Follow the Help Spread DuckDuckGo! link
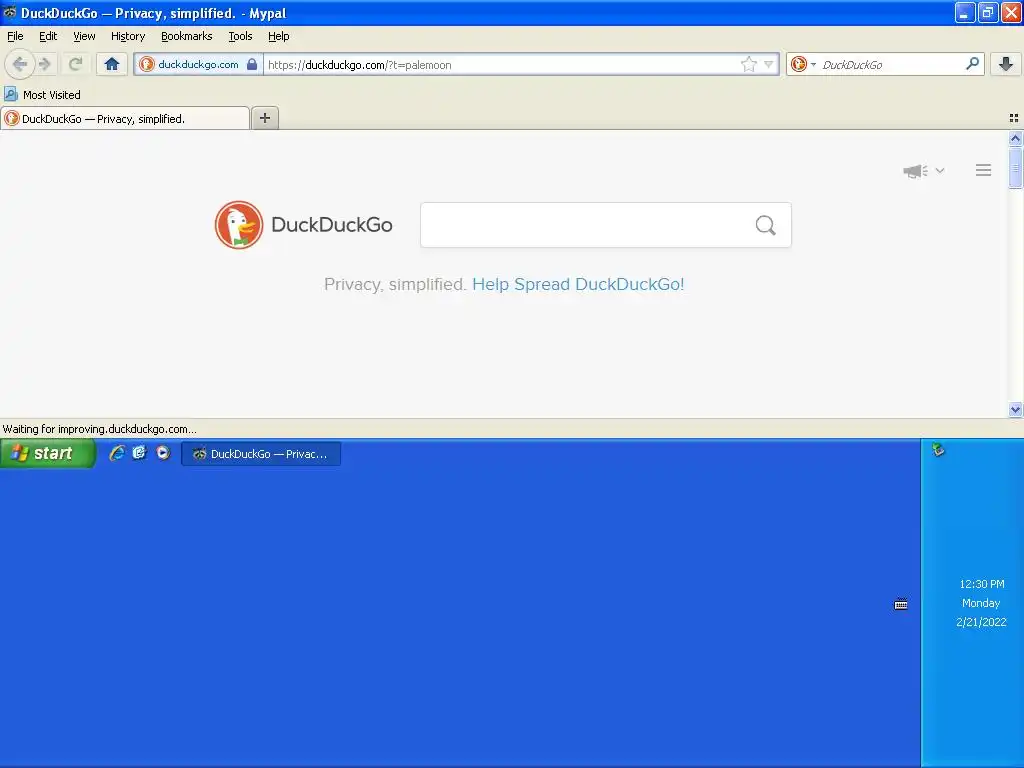Viewport: 1024px width, 768px height. 578,284
